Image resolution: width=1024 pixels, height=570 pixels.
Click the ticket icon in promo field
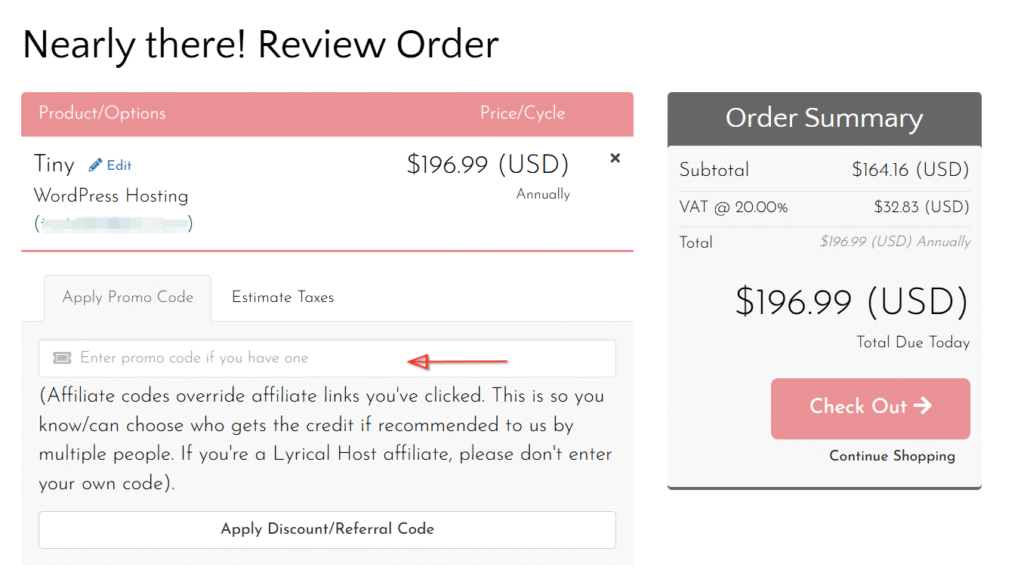[x=62, y=358]
